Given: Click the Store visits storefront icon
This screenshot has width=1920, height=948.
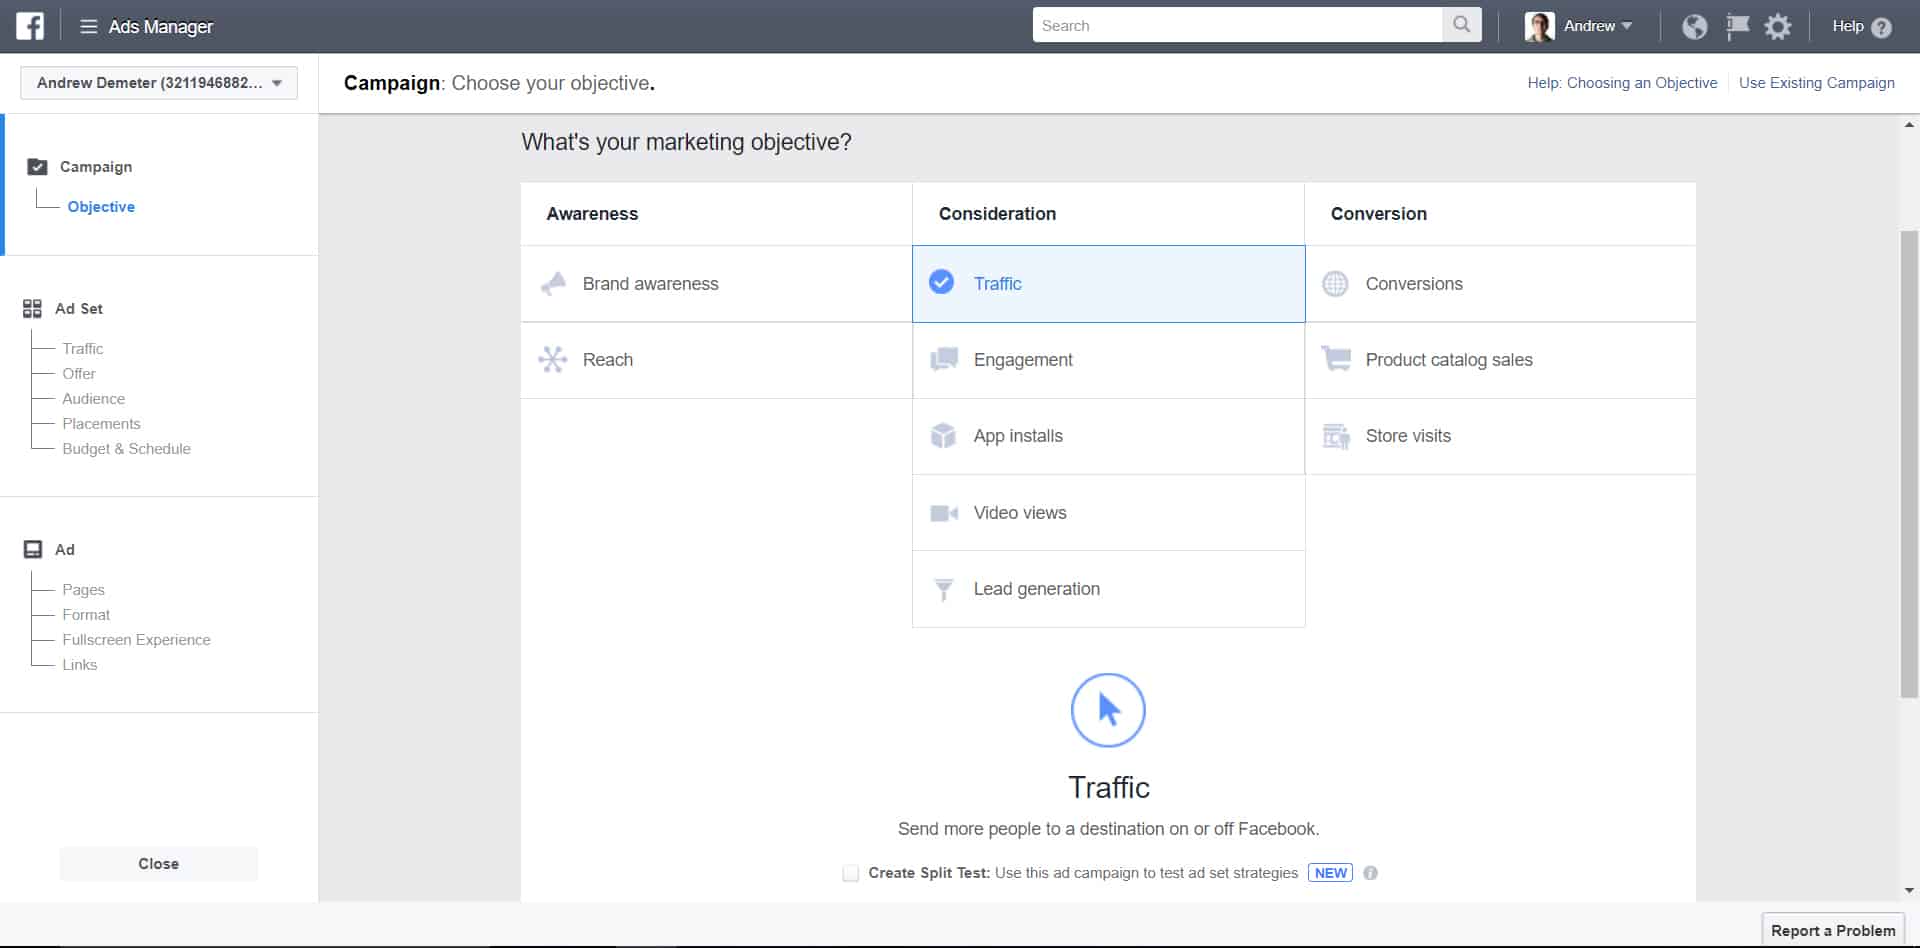Looking at the screenshot, I should 1336,436.
